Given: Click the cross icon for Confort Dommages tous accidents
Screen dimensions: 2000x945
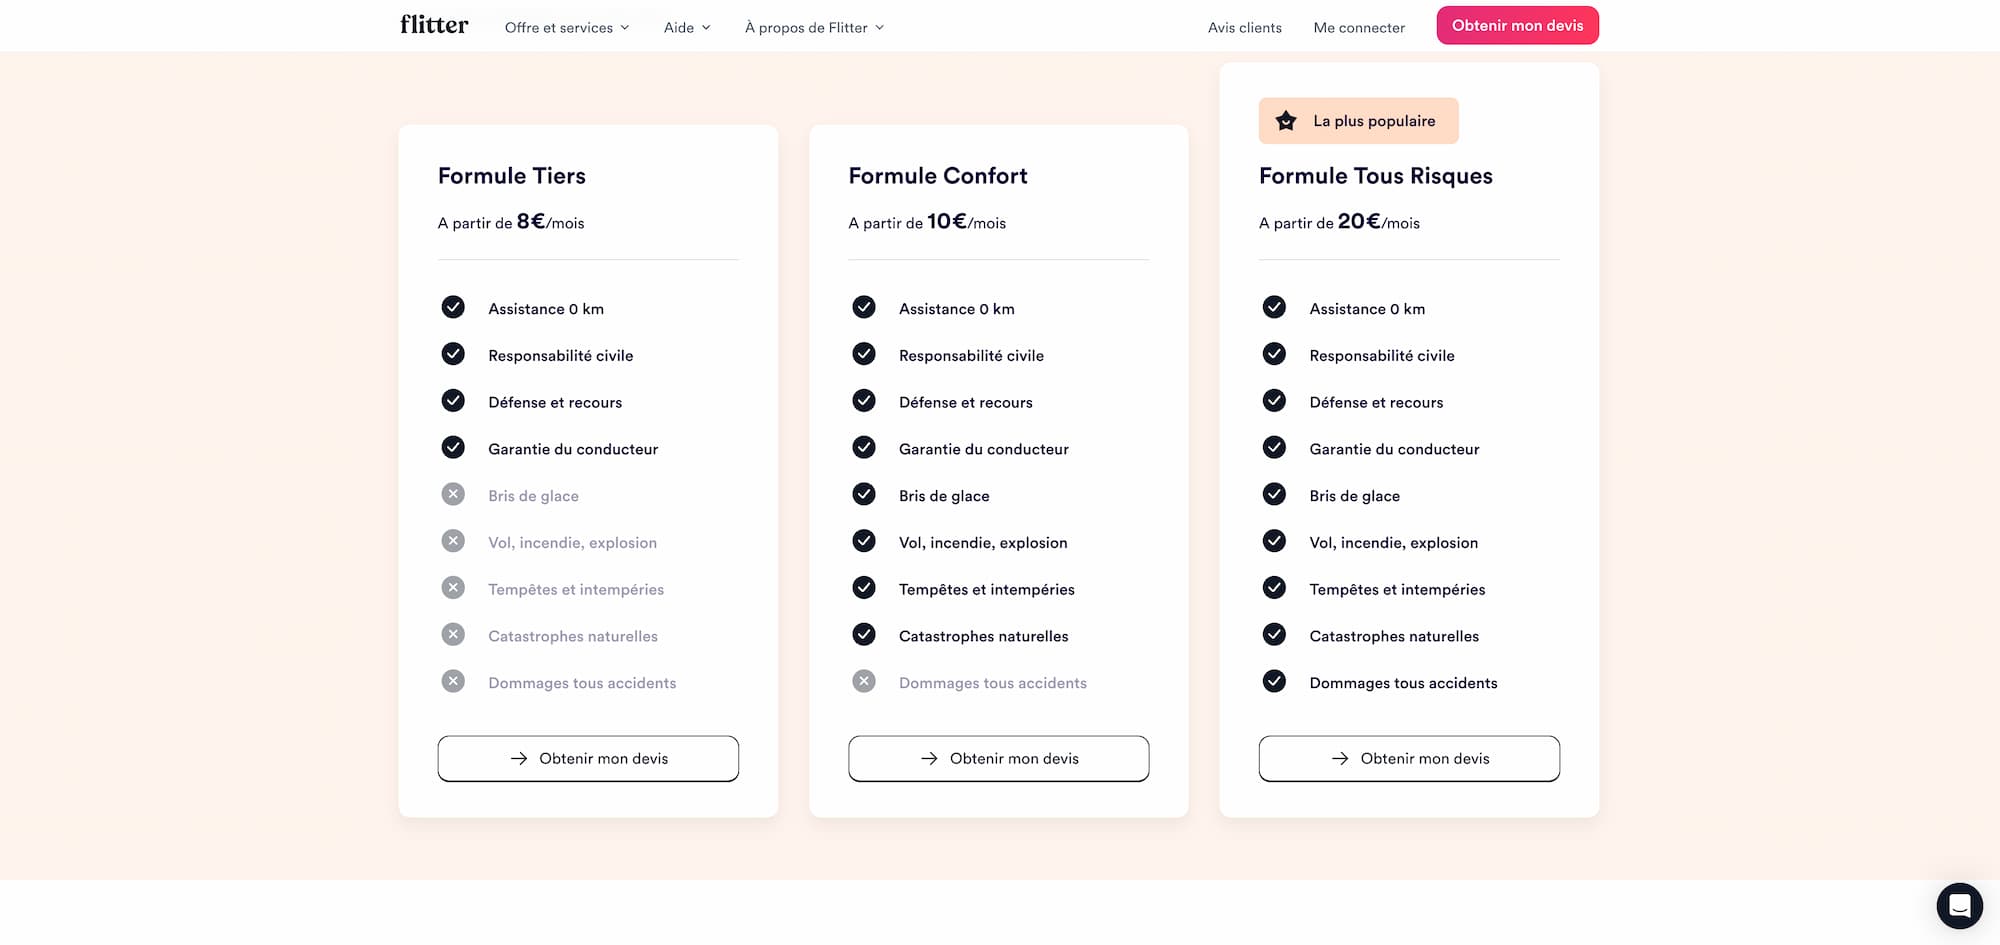Looking at the screenshot, I should [x=864, y=681].
